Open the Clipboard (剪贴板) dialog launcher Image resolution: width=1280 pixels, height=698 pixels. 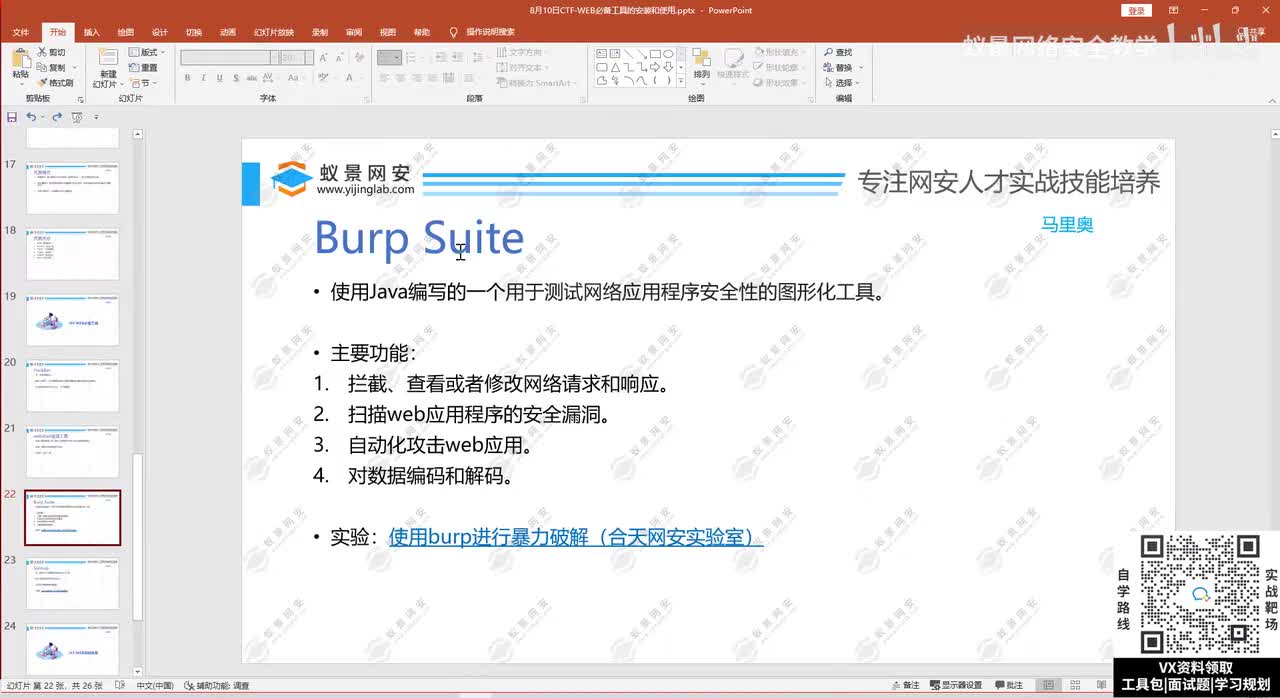pyautogui.click(x=81, y=99)
